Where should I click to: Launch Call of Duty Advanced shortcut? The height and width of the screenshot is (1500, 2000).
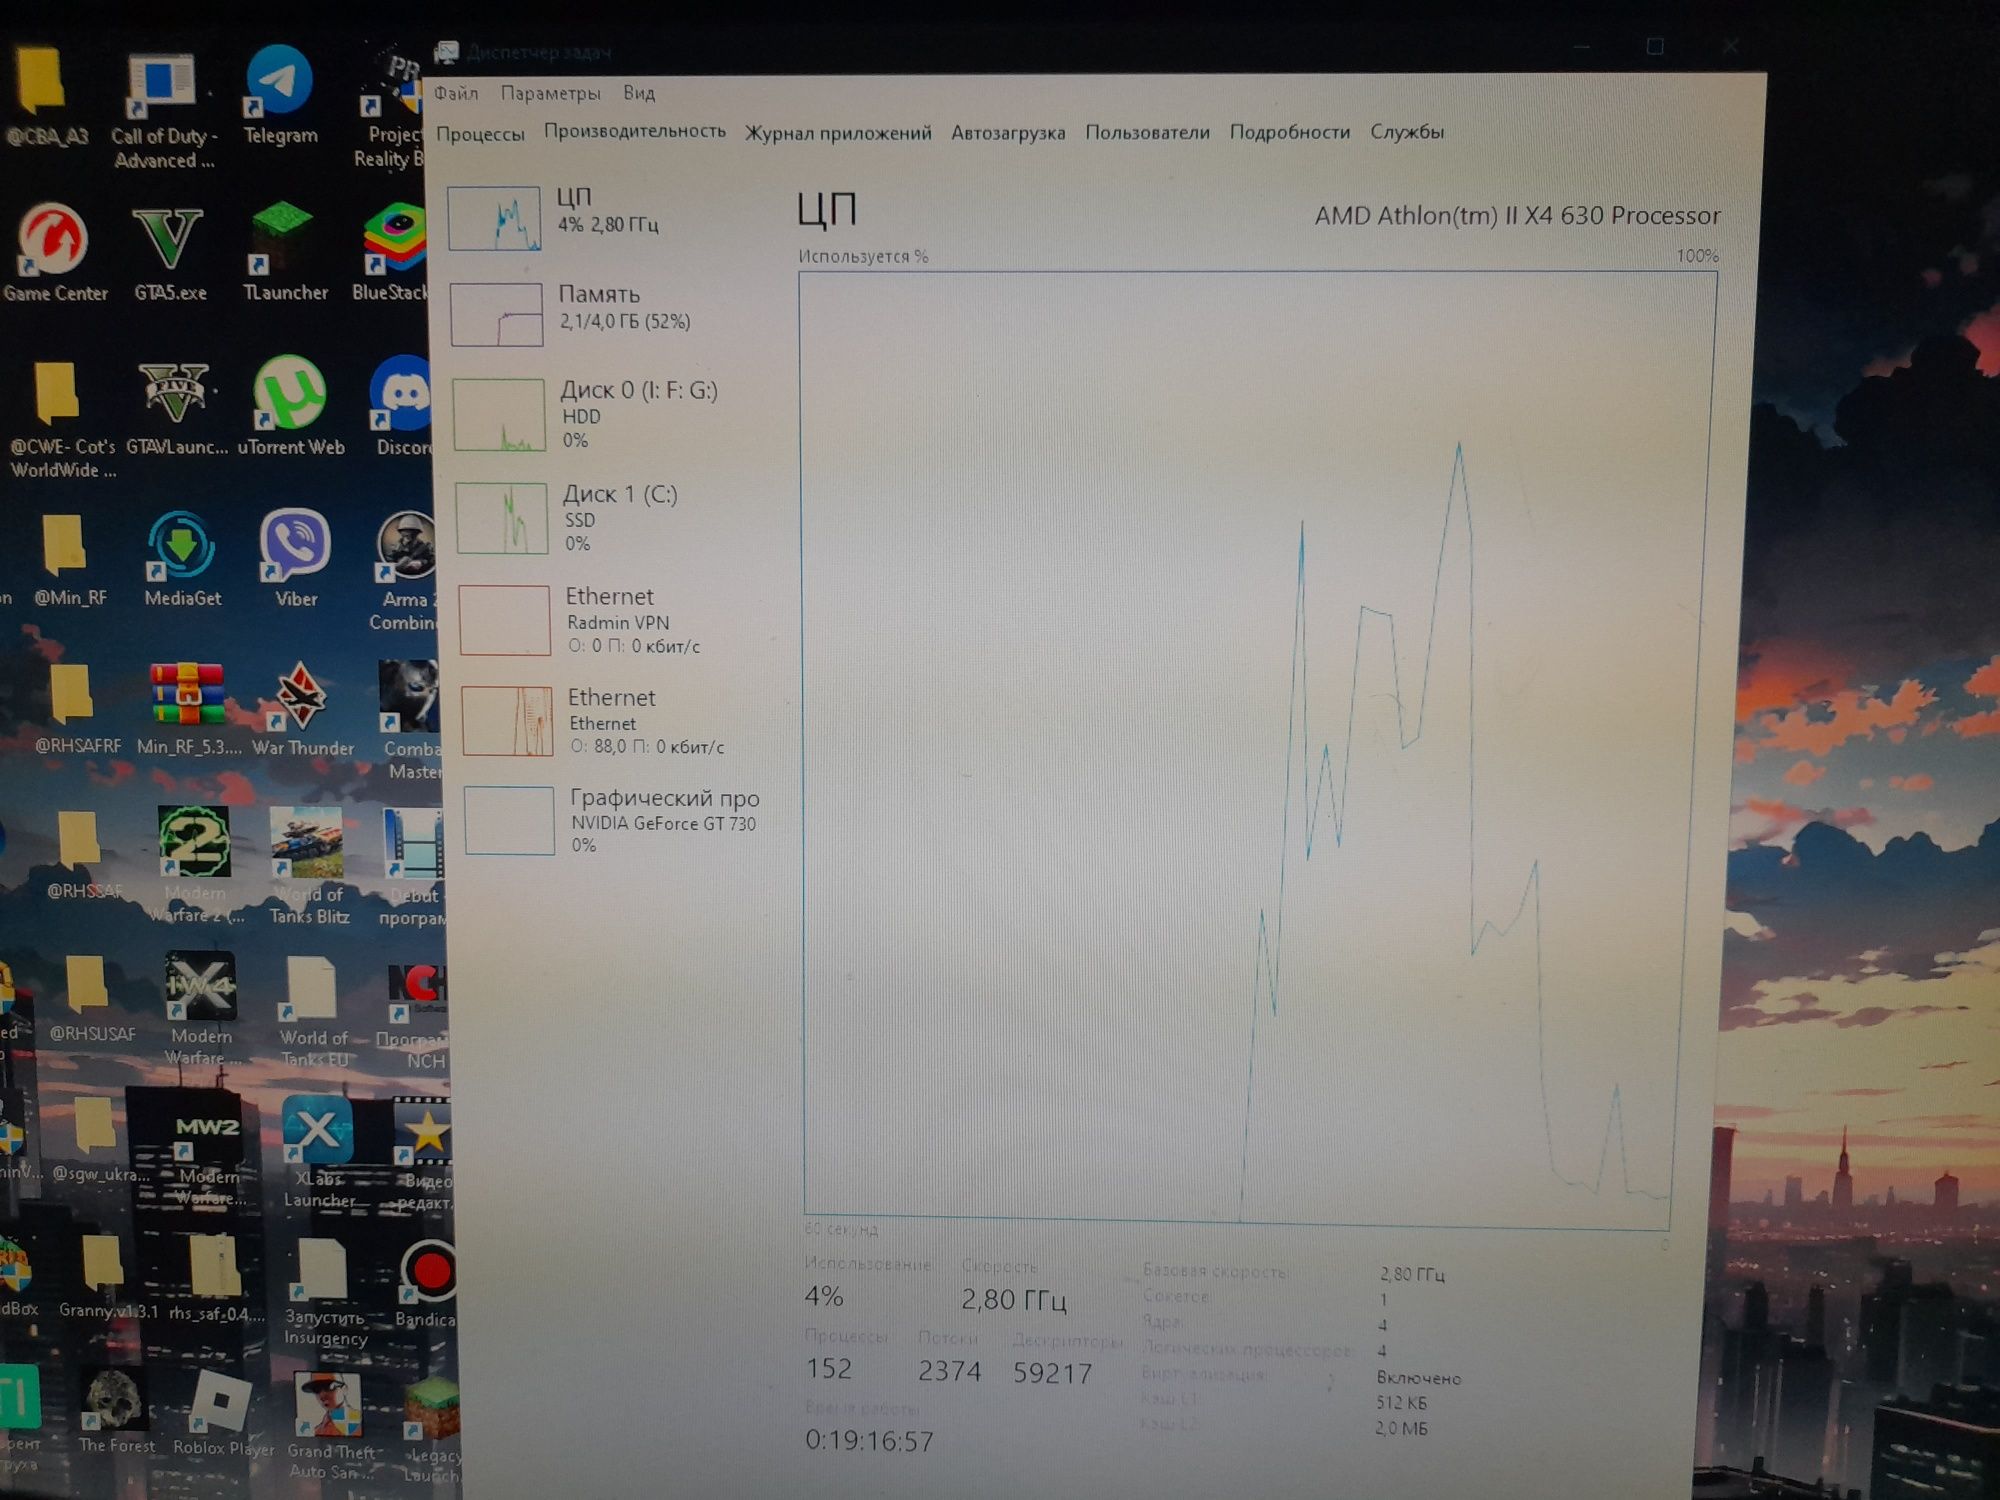[x=163, y=110]
